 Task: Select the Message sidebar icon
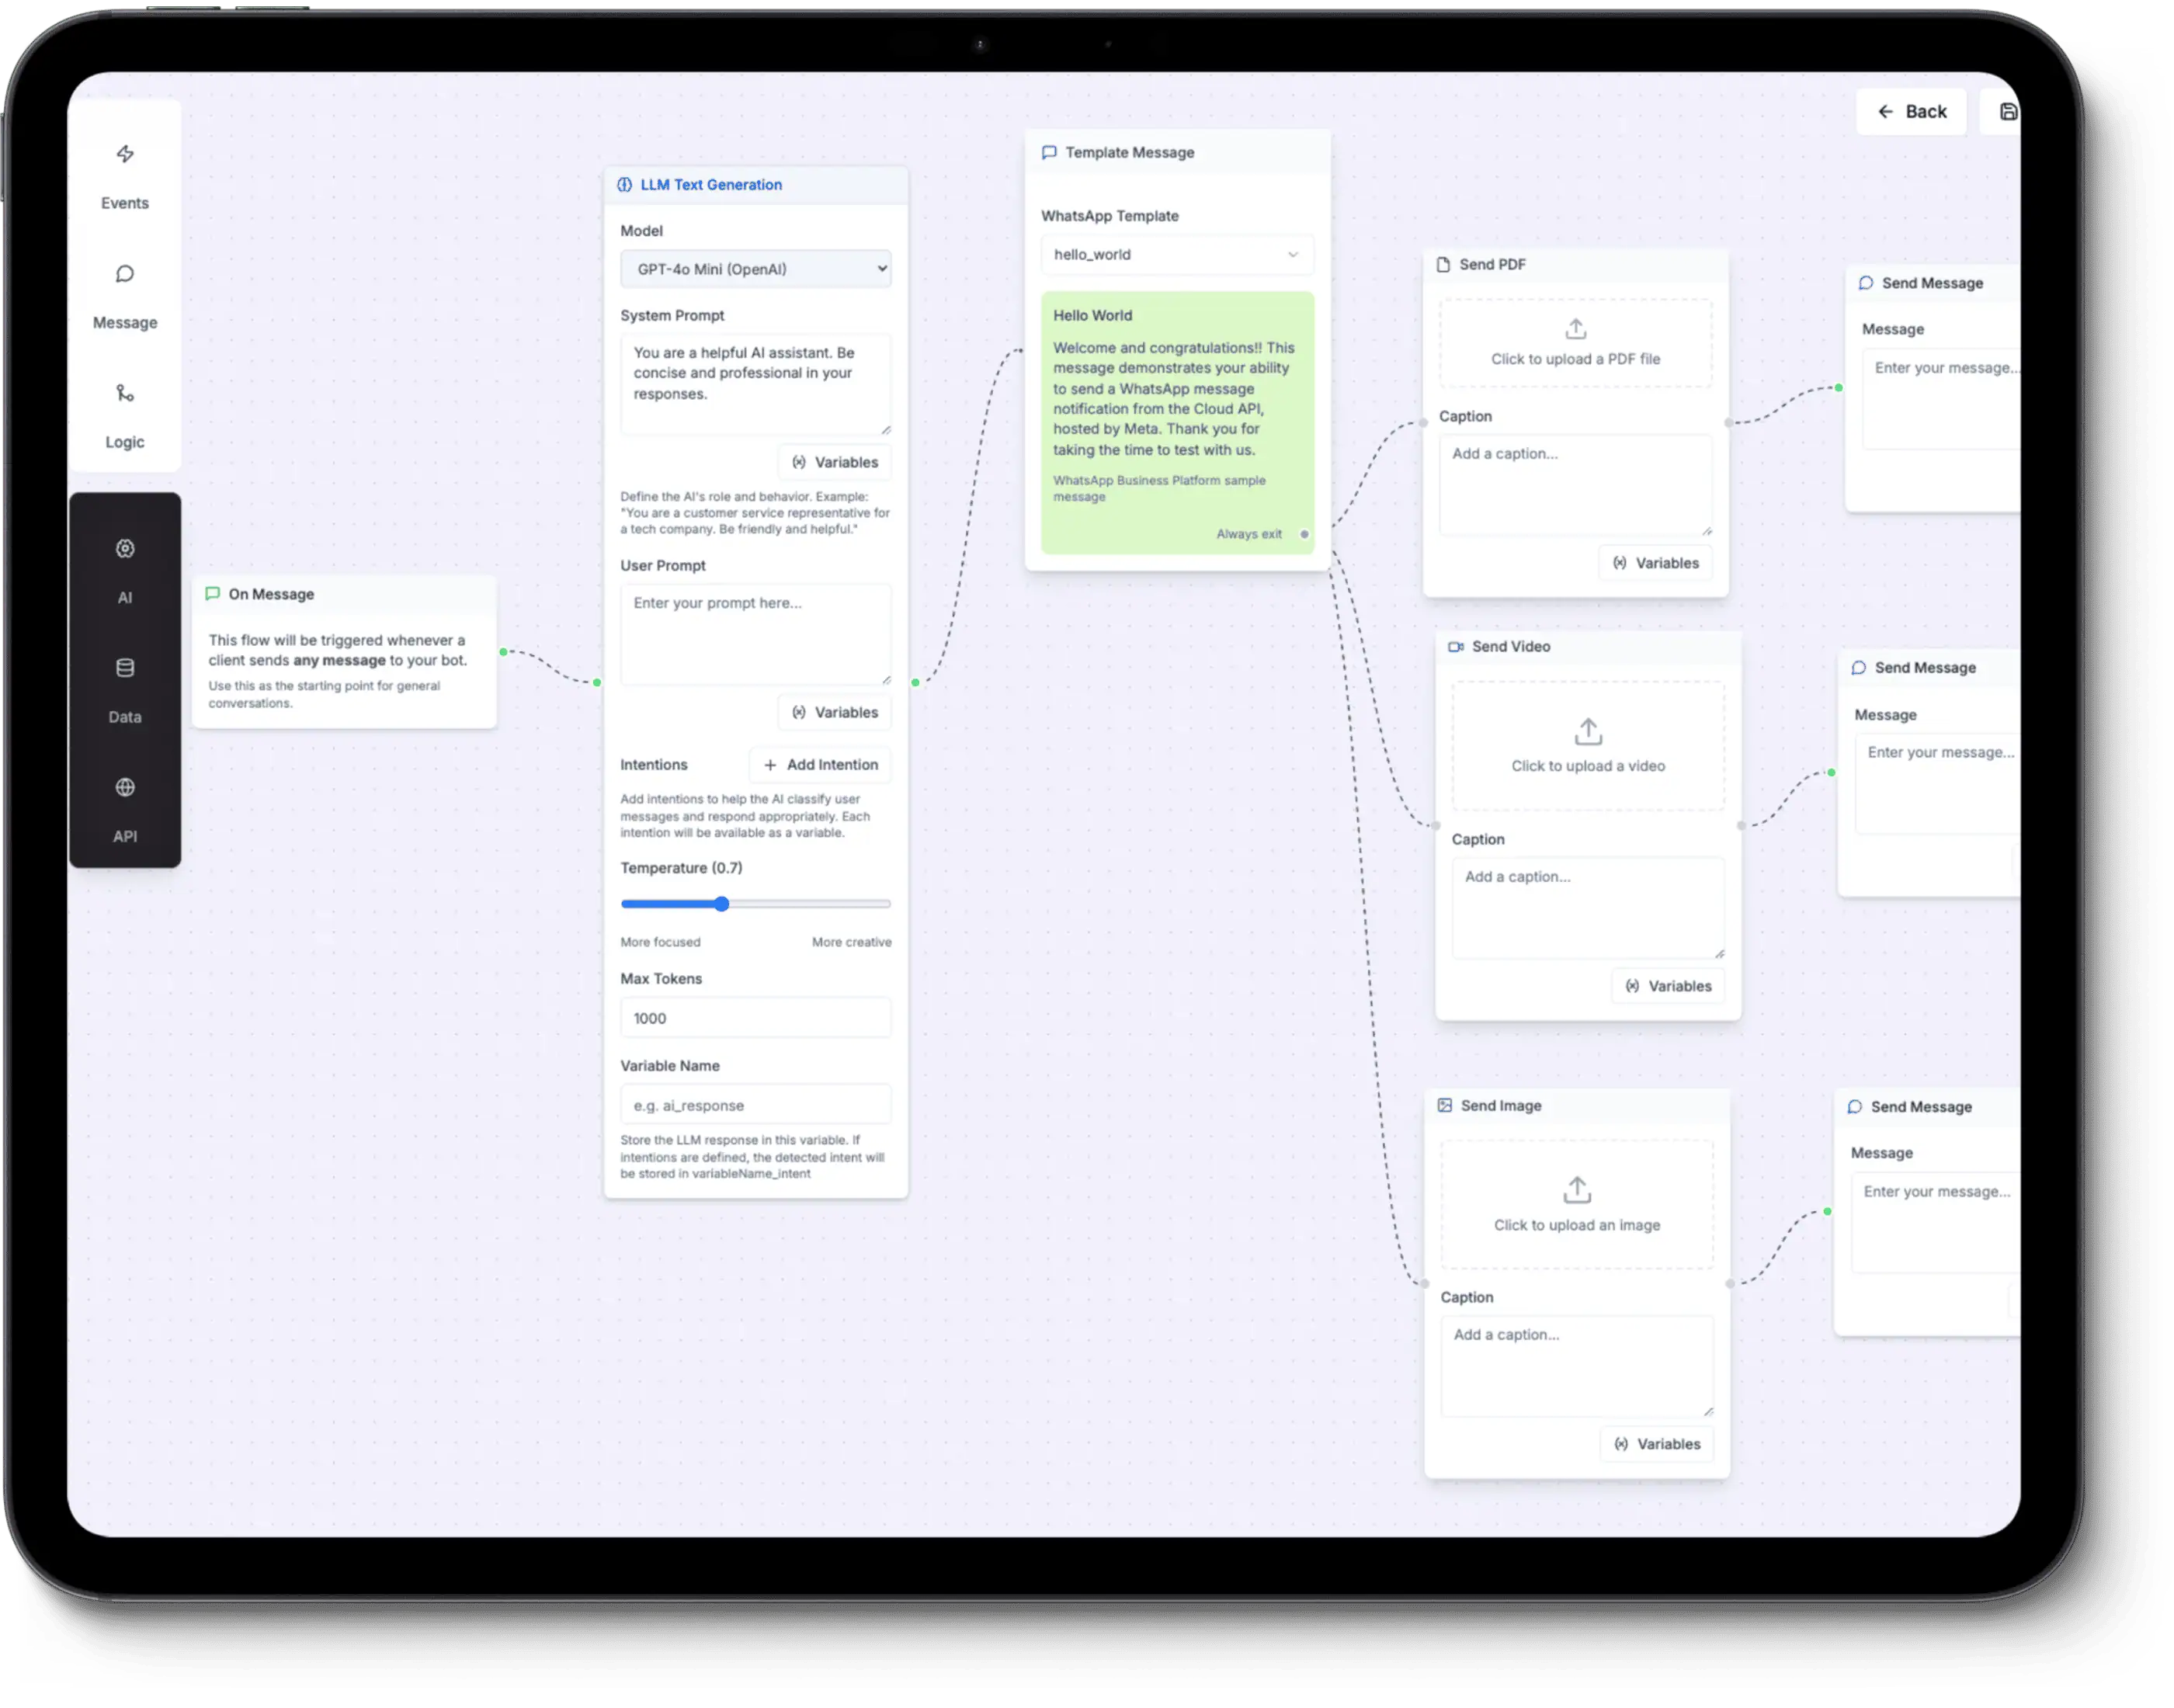124,297
